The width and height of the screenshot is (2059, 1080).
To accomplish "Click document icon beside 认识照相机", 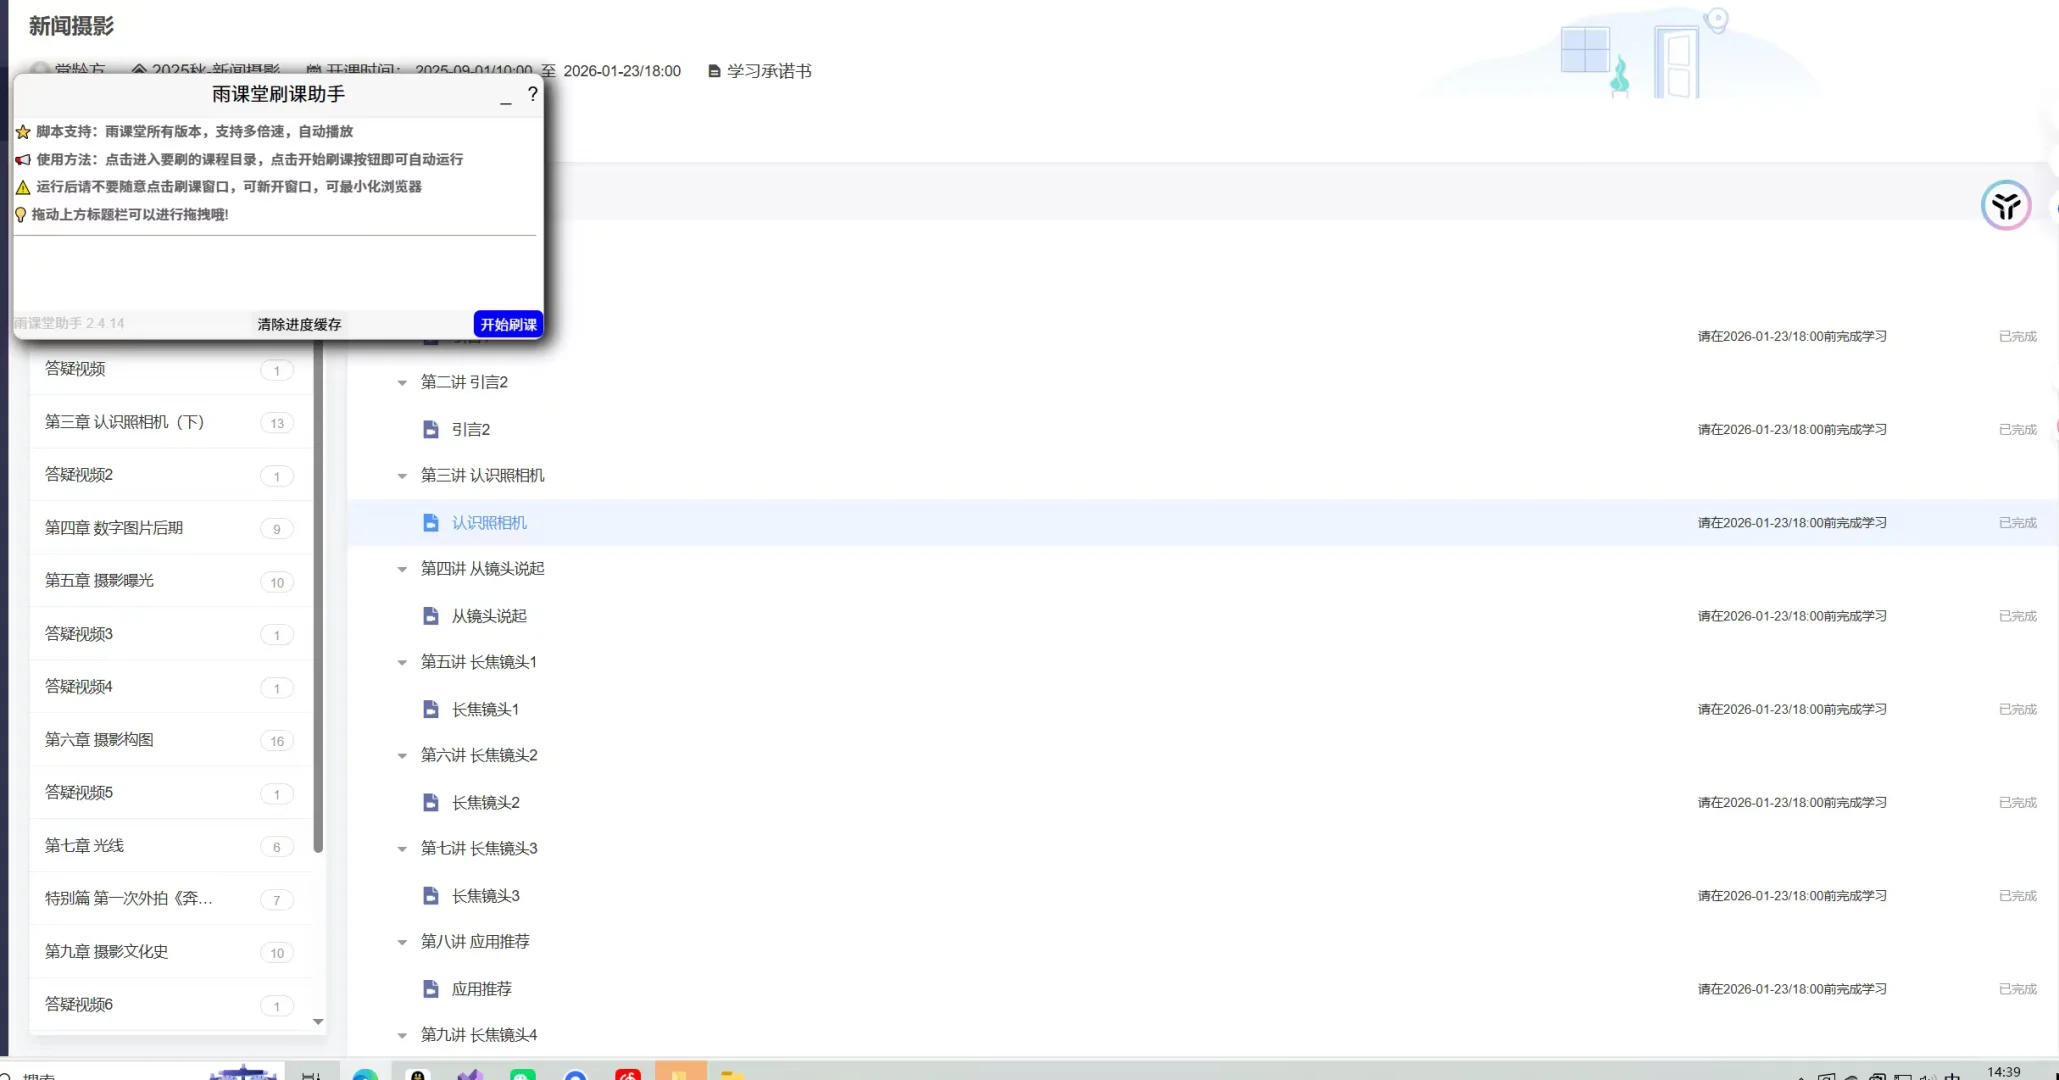I will pyautogui.click(x=431, y=523).
